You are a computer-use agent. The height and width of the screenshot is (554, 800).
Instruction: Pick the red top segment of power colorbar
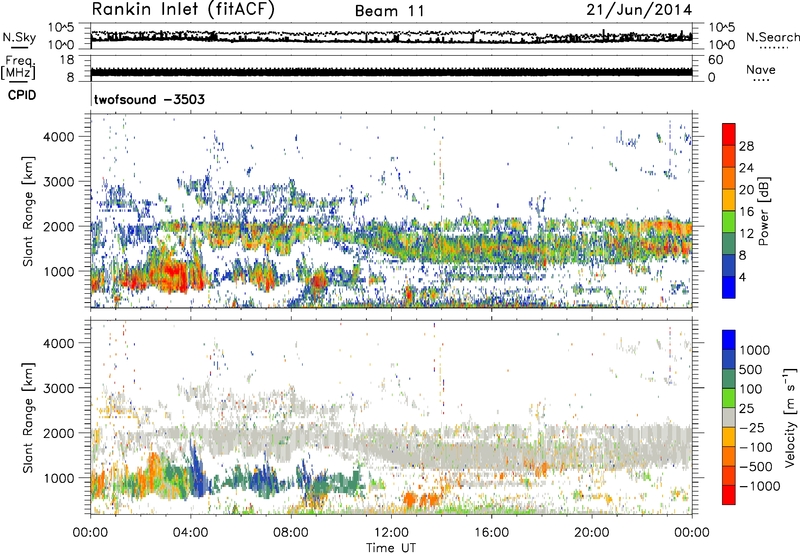click(729, 135)
